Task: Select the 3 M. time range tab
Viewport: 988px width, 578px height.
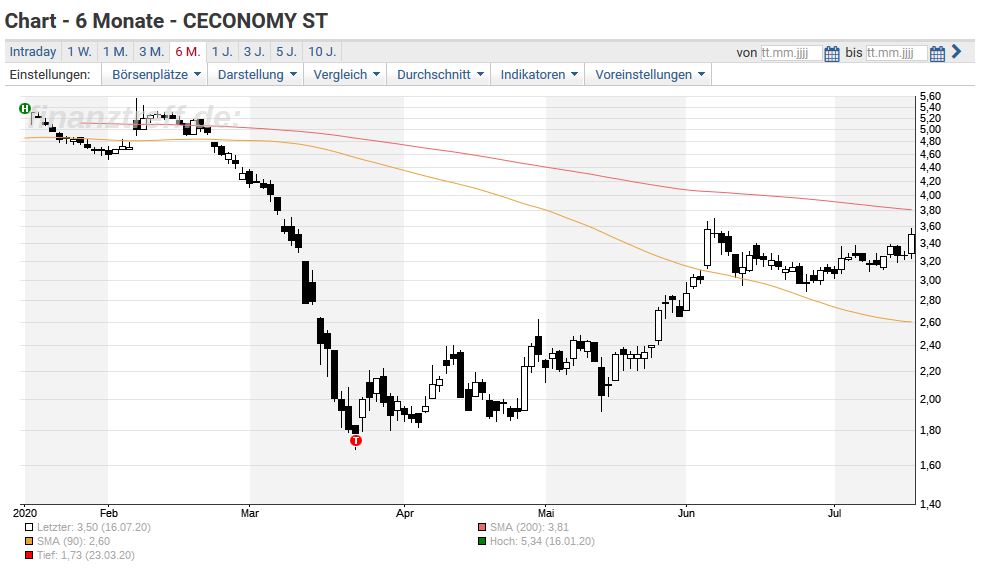Action: [x=151, y=52]
